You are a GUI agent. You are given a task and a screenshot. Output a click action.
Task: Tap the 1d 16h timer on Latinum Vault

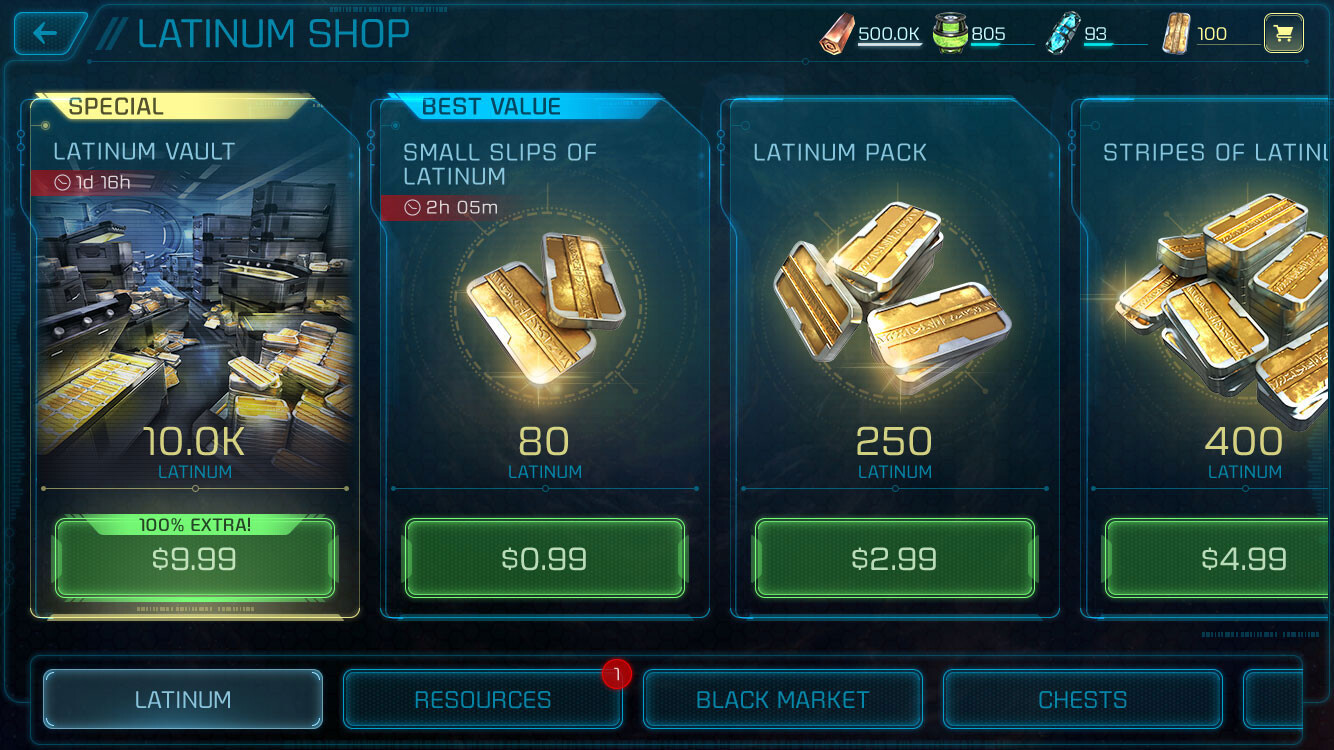[x=93, y=182]
